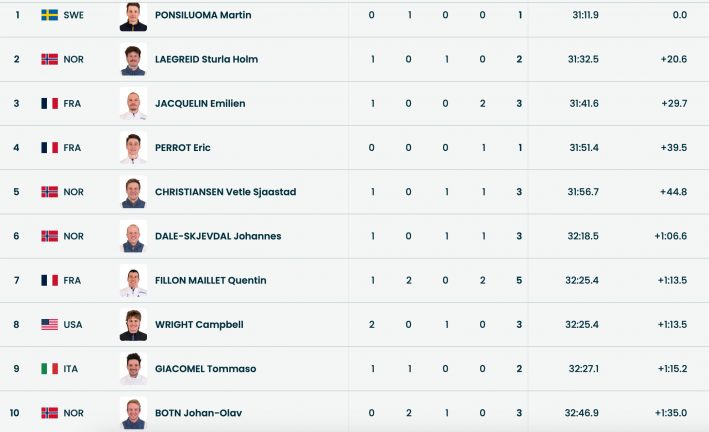Click the Italian flag beside ITA
This screenshot has height=432, width=709.
[x=49, y=368]
